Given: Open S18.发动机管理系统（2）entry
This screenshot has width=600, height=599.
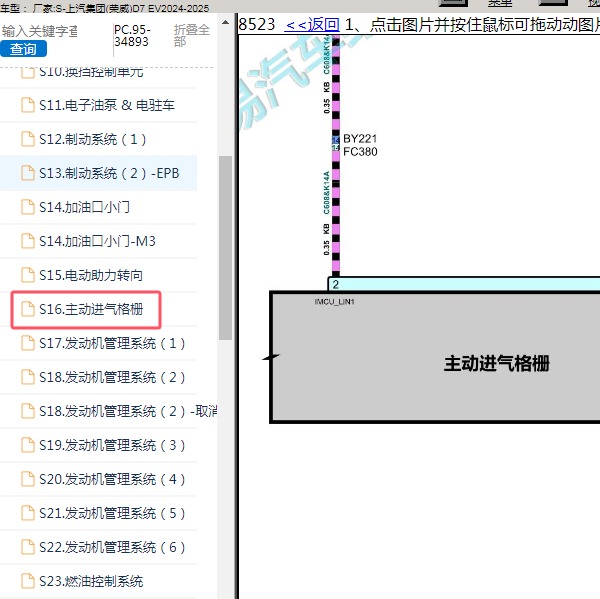Looking at the screenshot, I should pos(112,377).
